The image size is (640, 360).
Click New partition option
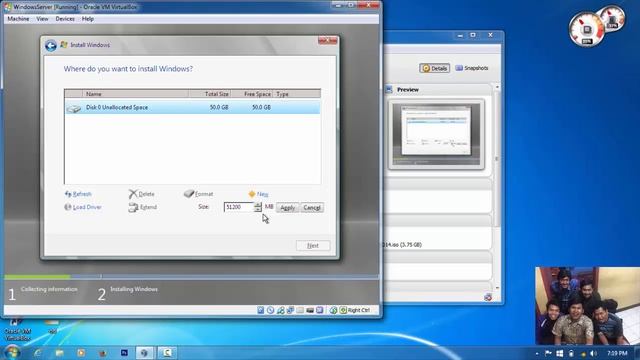(x=258, y=194)
